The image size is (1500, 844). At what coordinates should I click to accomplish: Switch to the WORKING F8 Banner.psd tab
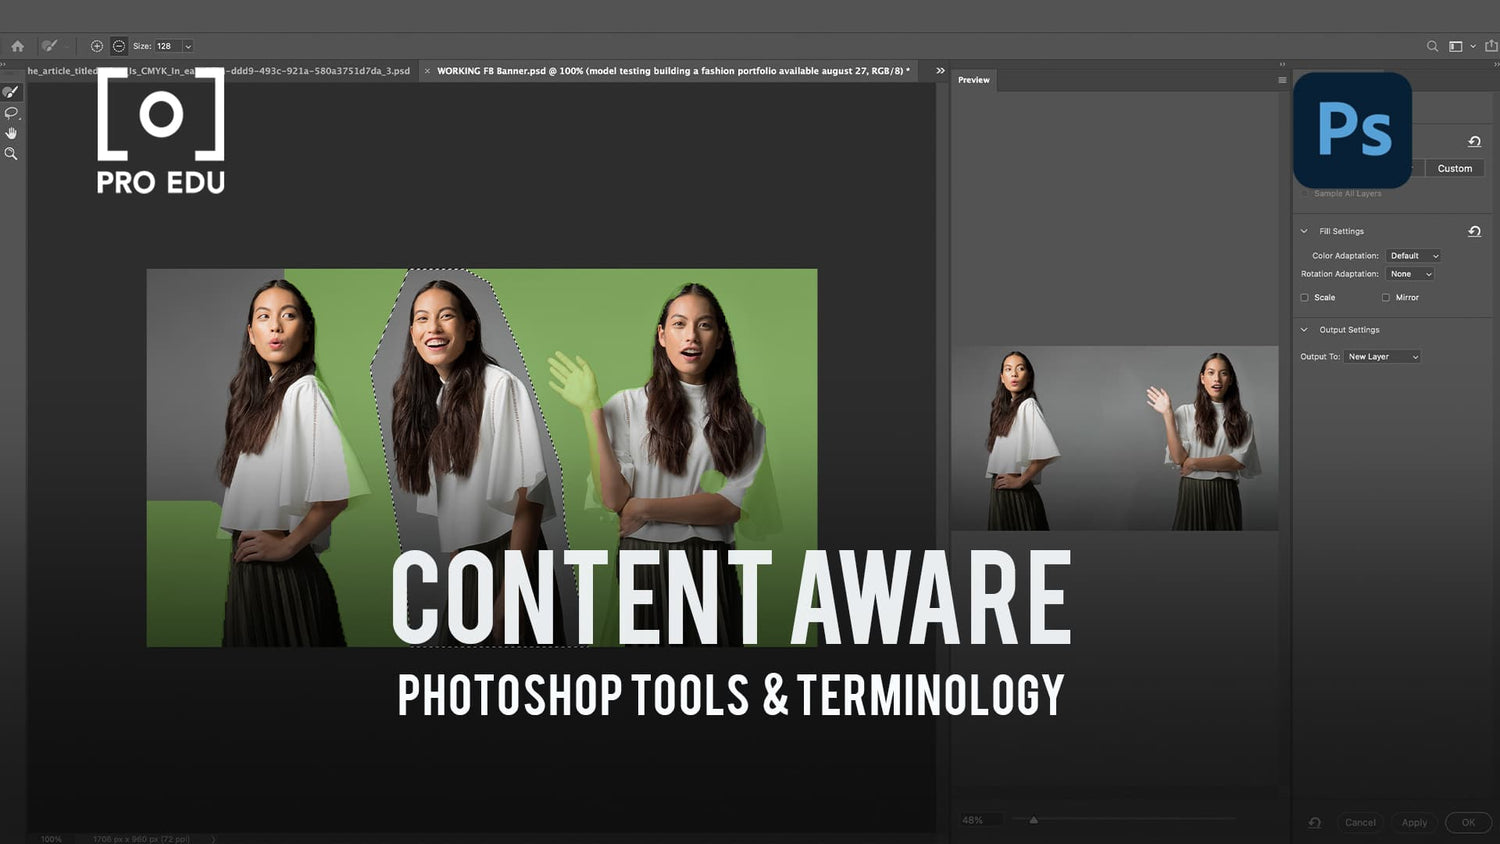pyautogui.click(x=670, y=71)
